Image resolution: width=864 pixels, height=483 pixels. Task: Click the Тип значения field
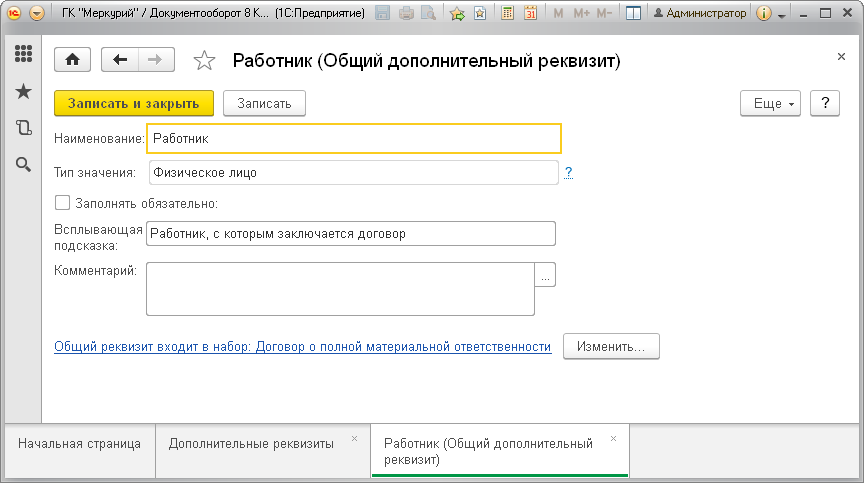coord(354,172)
